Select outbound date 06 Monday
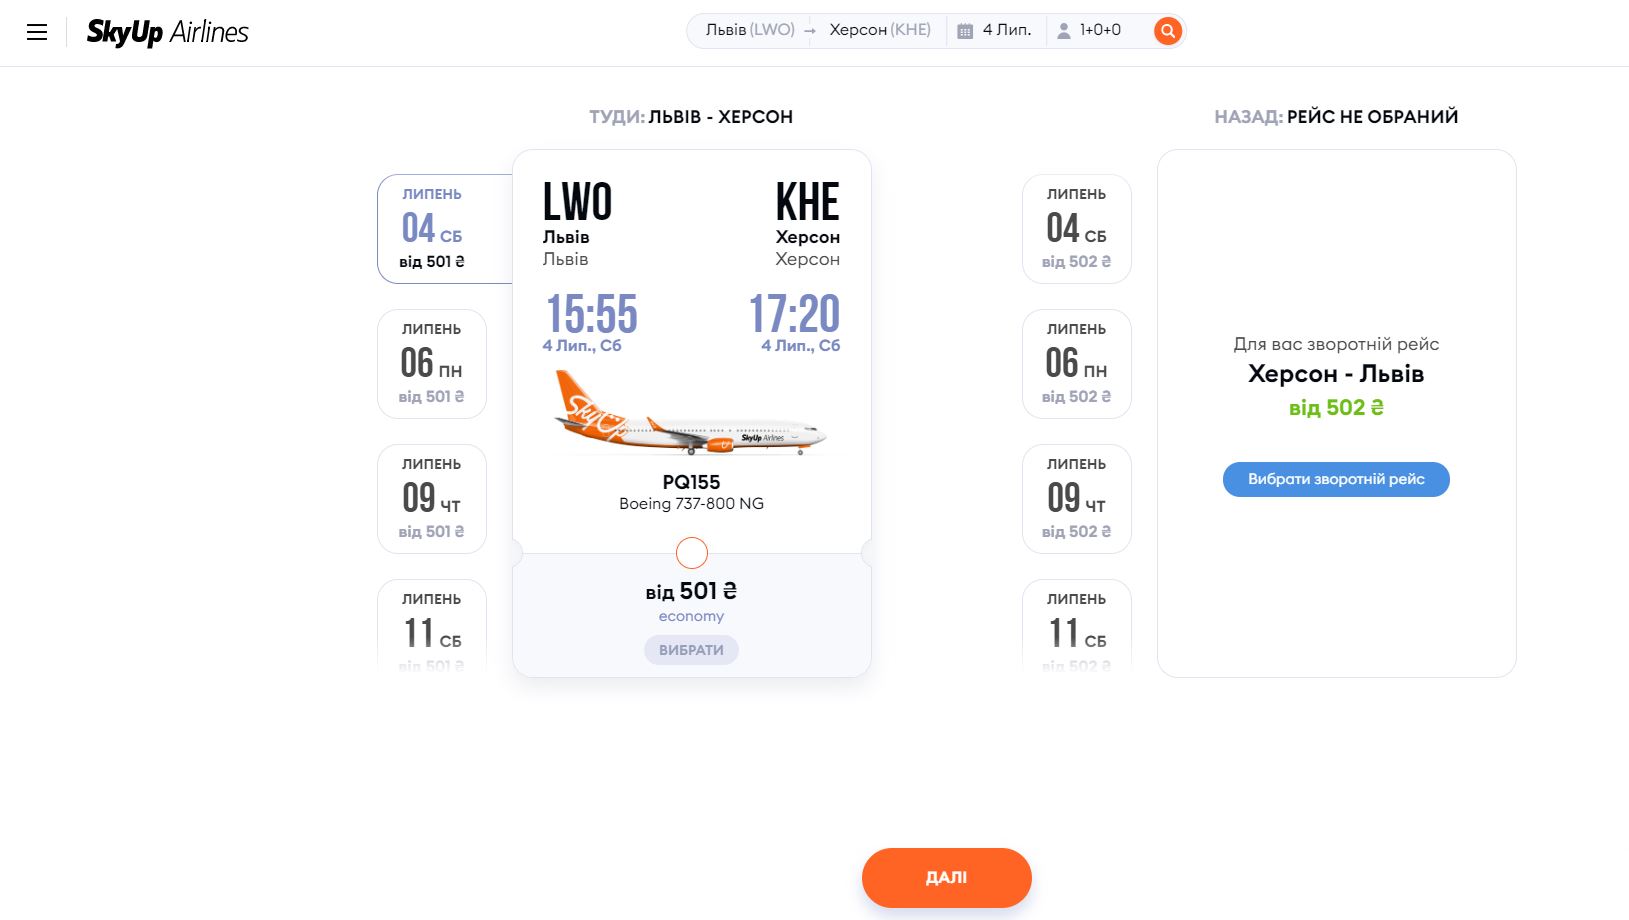The width and height of the screenshot is (1629, 920). click(x=432, y=364)
